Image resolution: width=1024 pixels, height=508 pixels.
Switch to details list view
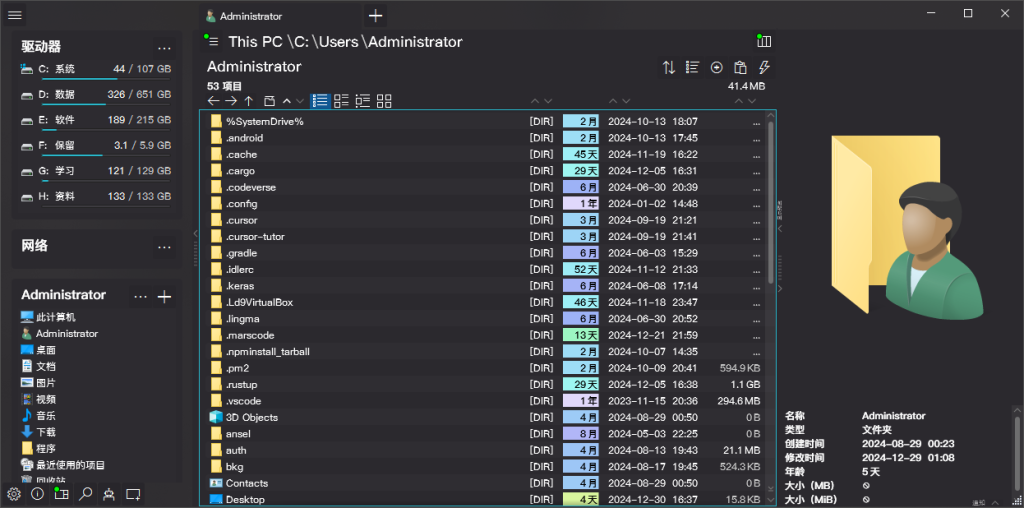click(x=320, y=101)
